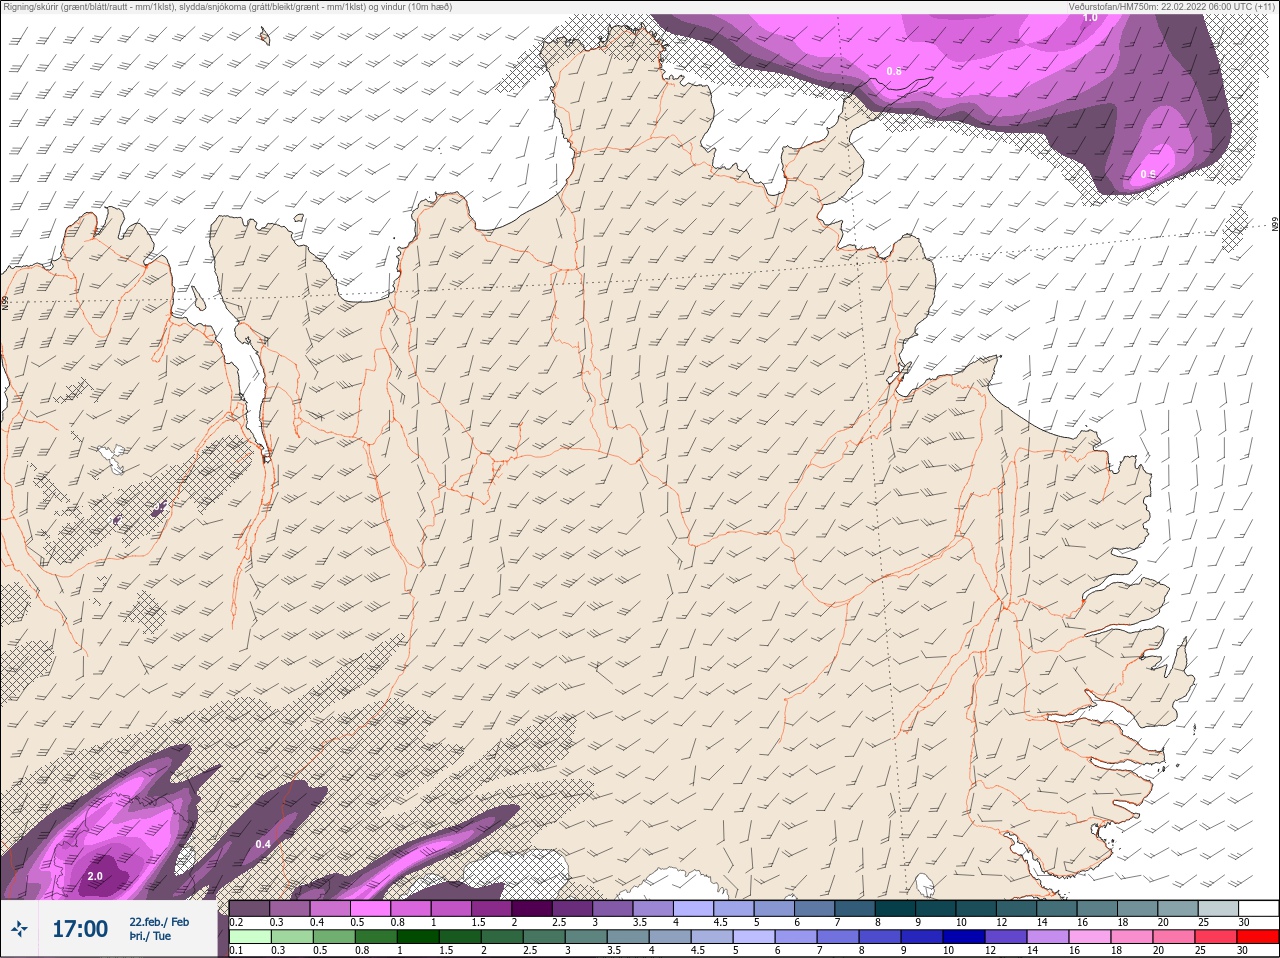This screenshot has width=1280, height=958.
Task: Click the pale green swatch after 0.1
Action: tap(250, 938)
